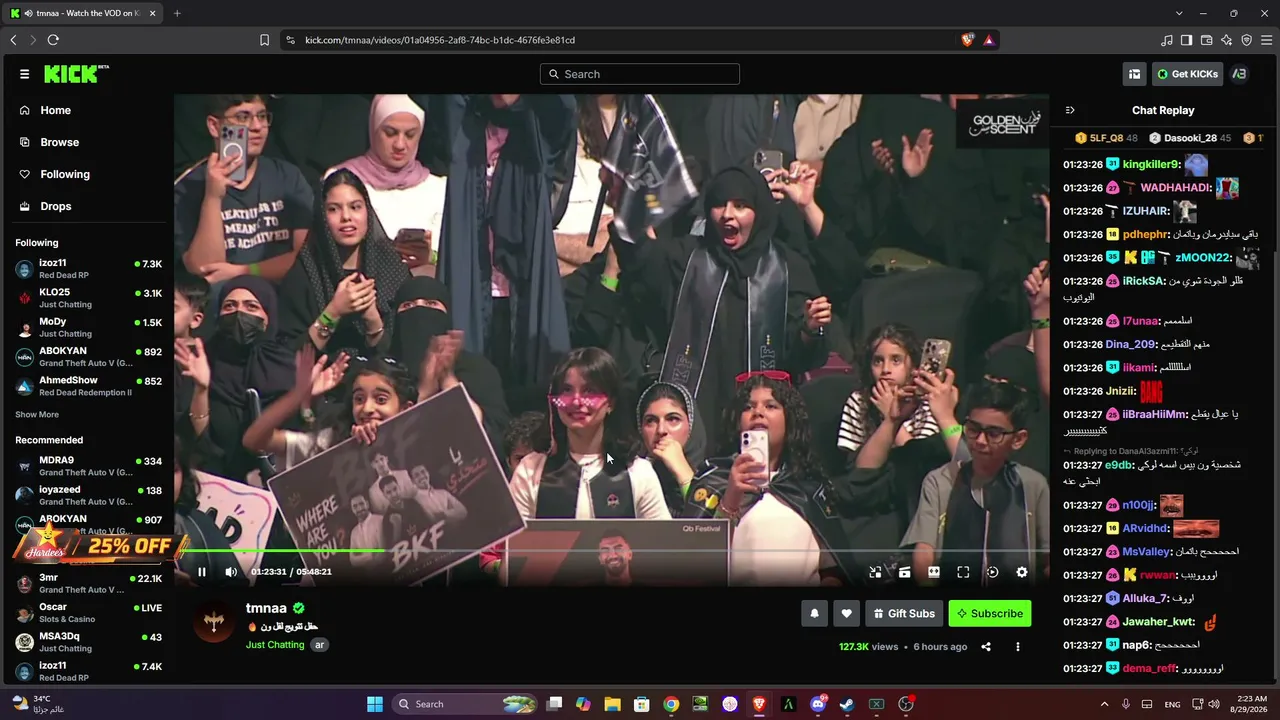Open MSA3Dq recommended channel

88,642
